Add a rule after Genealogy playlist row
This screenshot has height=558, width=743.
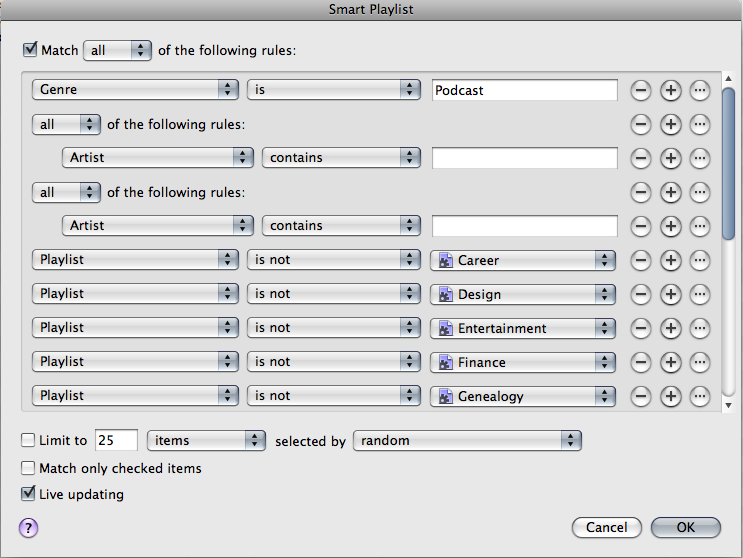671,396
